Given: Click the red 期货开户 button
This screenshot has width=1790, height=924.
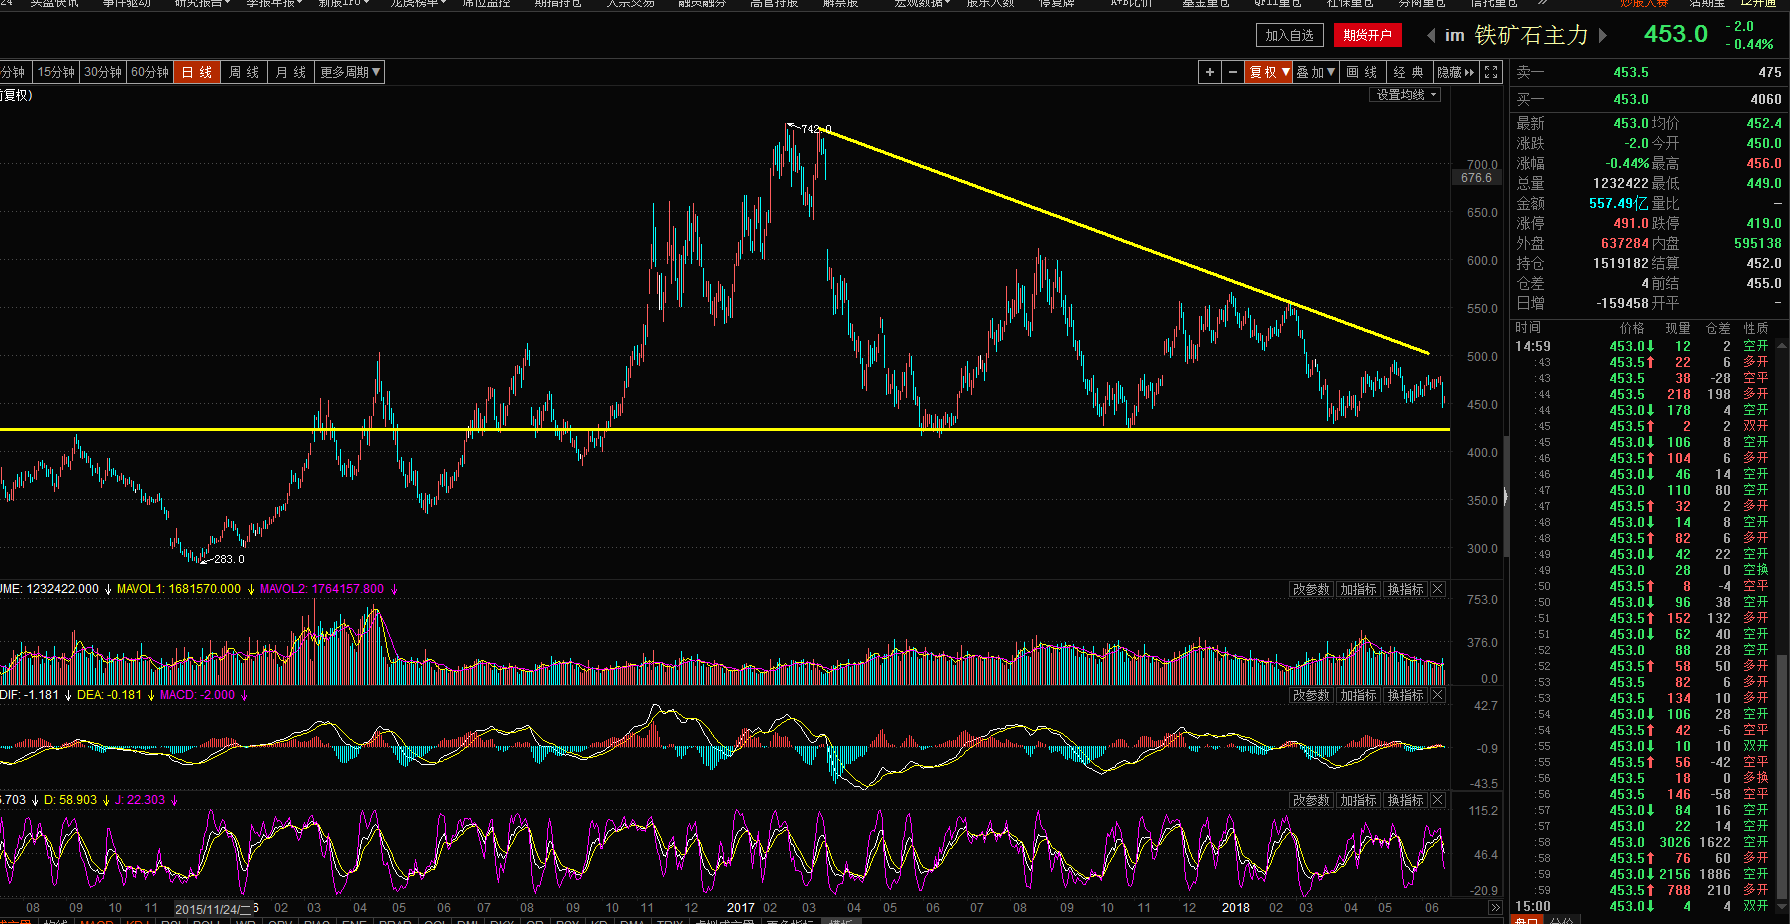Looking at the screenshot, I should click(x=1367, y=35).
